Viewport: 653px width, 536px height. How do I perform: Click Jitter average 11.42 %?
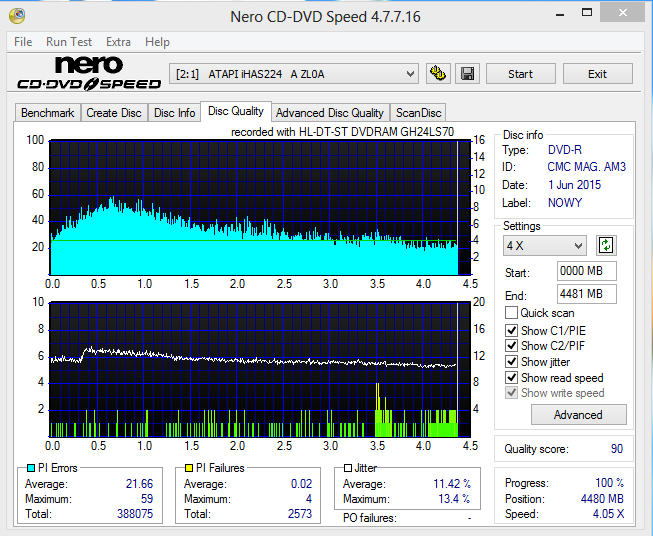452,484
